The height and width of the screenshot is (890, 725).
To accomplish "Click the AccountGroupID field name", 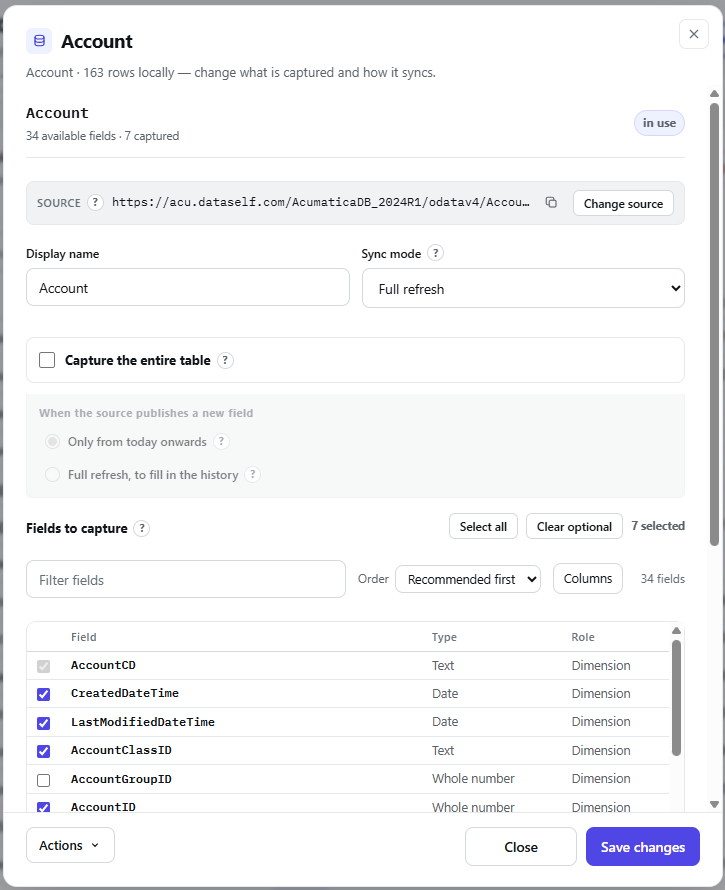I will 121,779.
